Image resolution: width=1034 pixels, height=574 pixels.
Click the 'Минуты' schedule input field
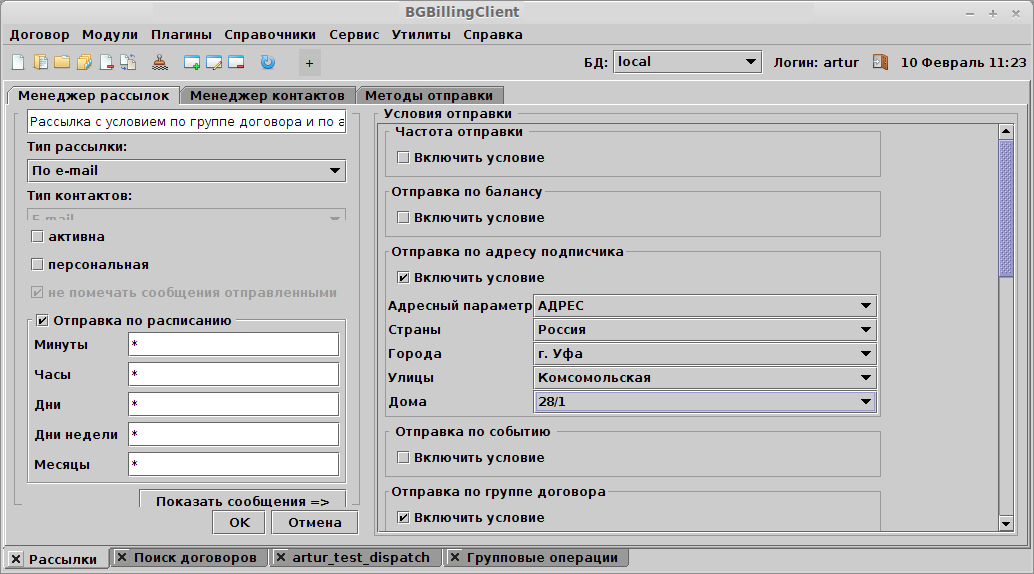pyautogui.click(x=233, y=345)
